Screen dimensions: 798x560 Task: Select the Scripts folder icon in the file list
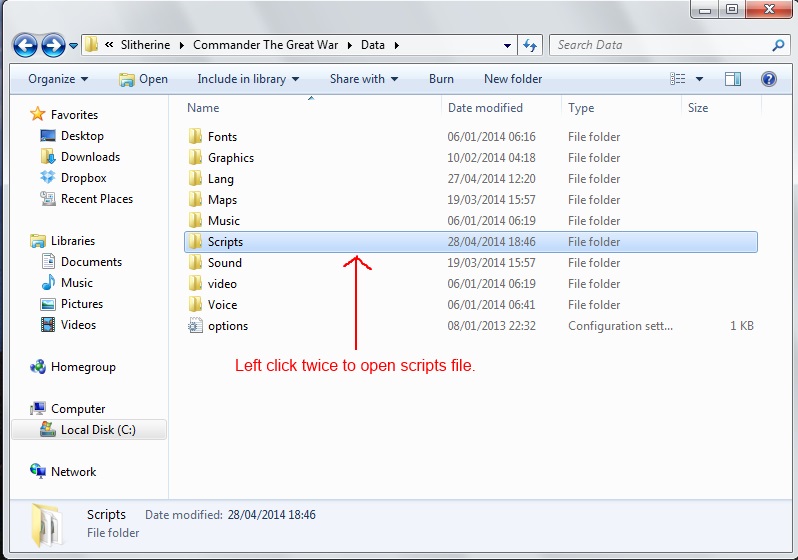click(x=195, y=241)
